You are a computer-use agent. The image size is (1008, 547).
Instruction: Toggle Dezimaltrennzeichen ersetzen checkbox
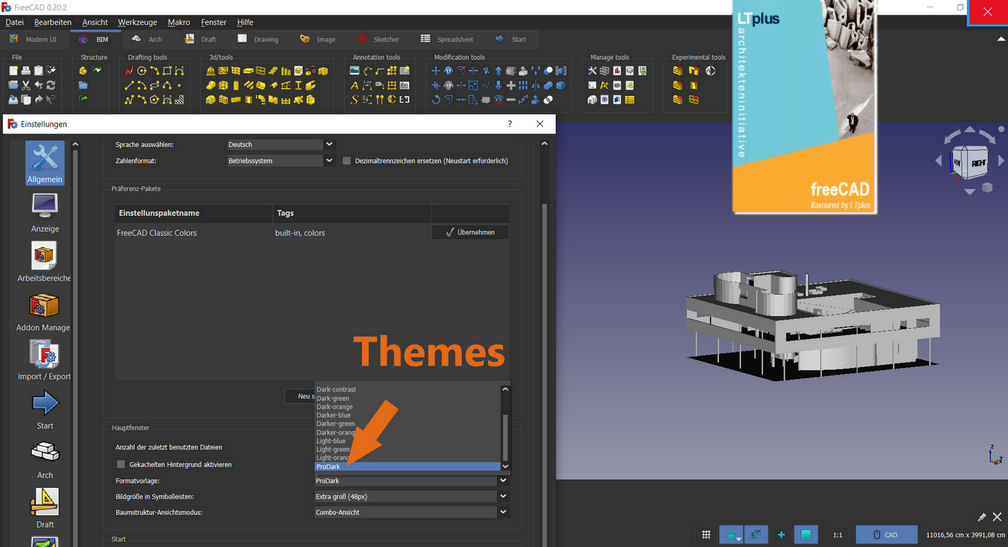pyautogui.click(x=346, y=161)
